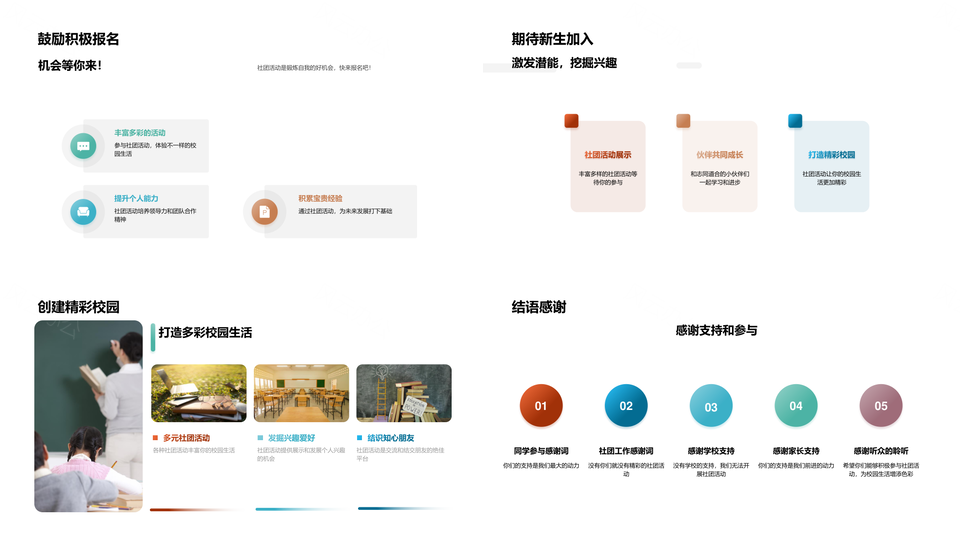The width and height of the screenshot is (960, 548).
Task: Select the 感谢支持和参与 heading
Action: point(716,330)
